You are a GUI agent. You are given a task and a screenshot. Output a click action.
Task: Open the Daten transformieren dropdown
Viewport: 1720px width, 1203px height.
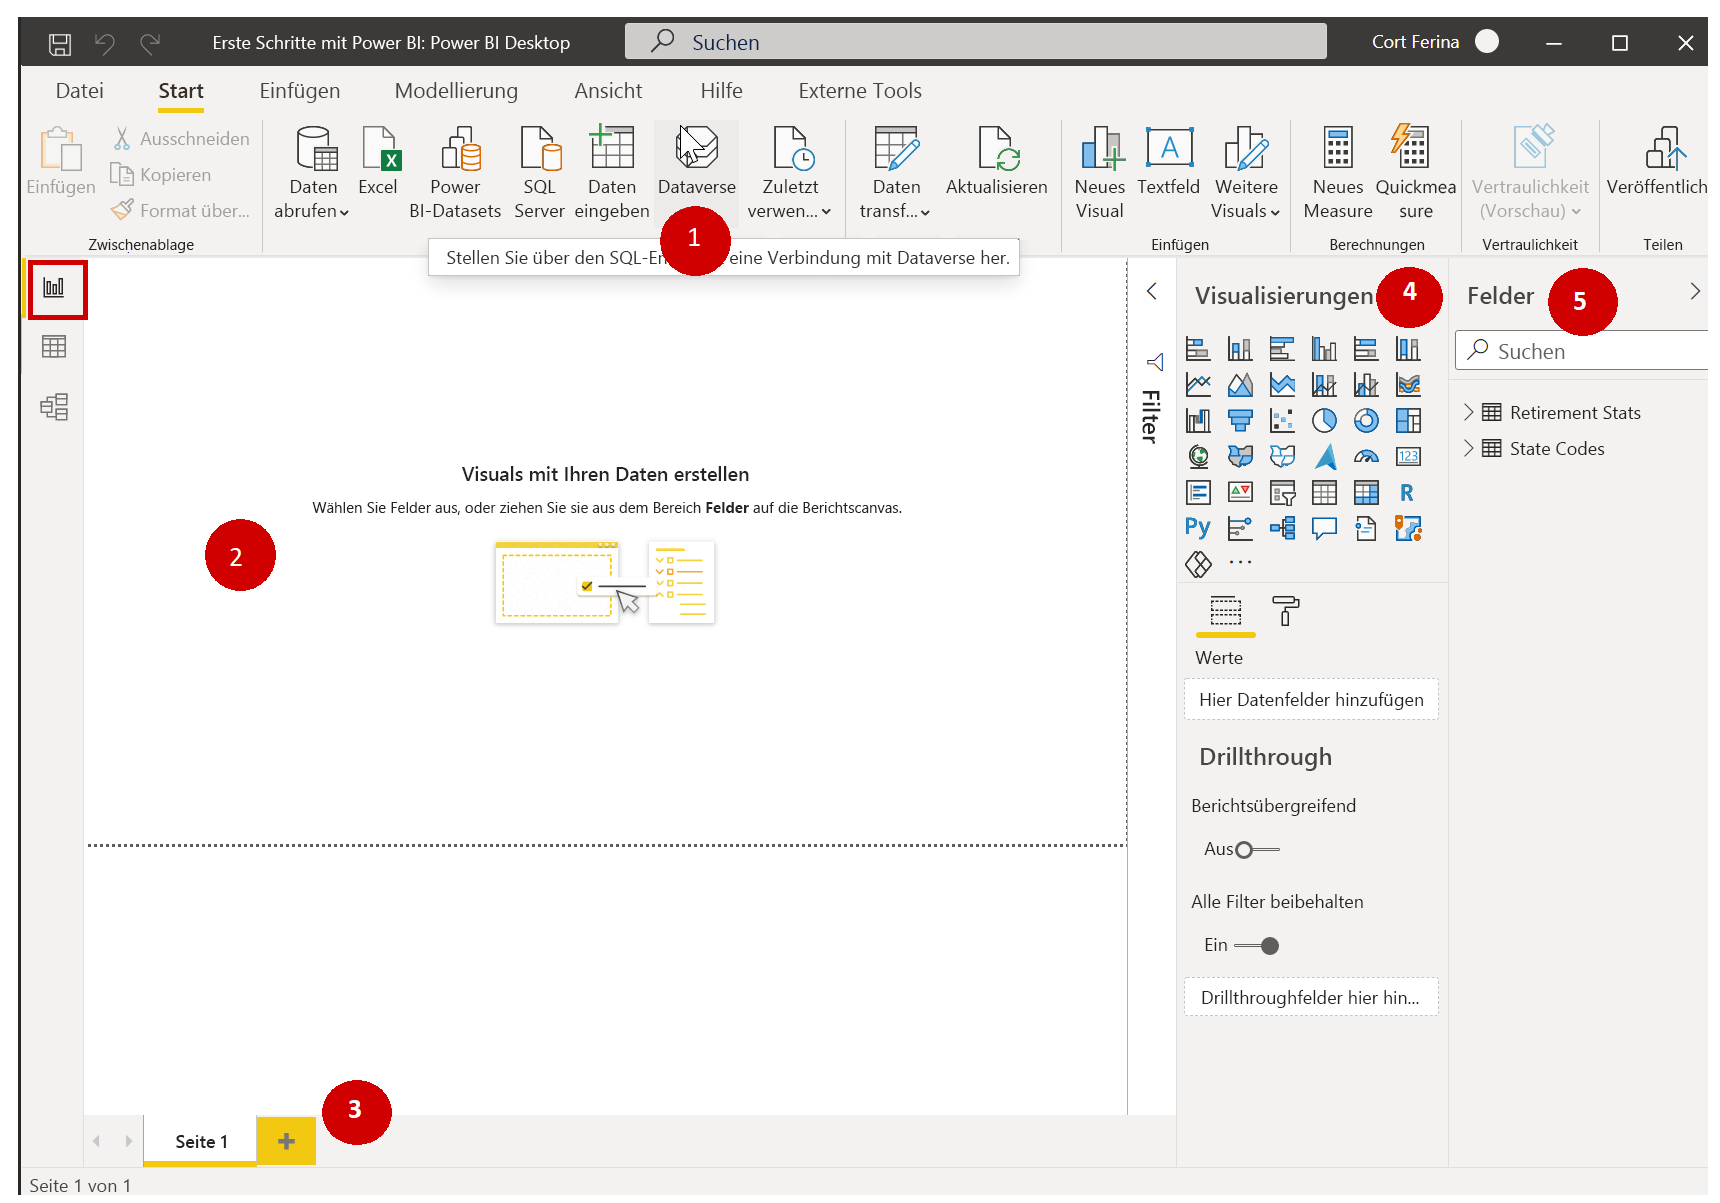pos(896,172)
